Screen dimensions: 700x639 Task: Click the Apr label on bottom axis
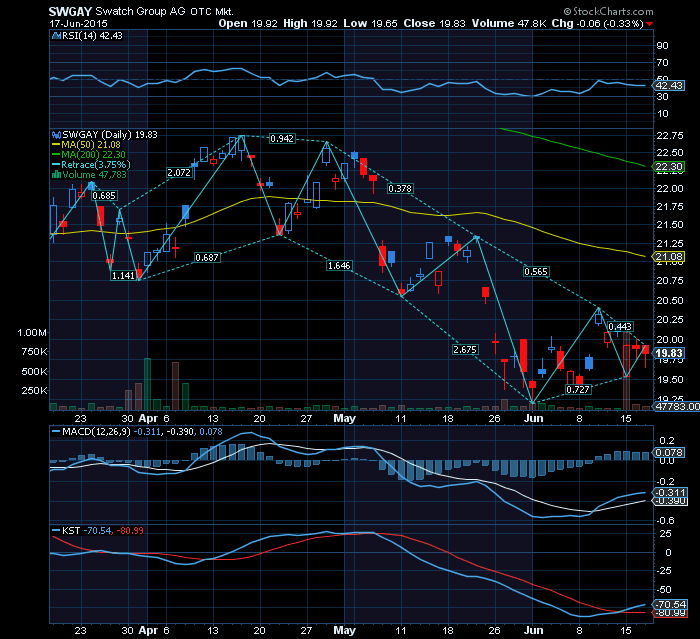[148, 631]
